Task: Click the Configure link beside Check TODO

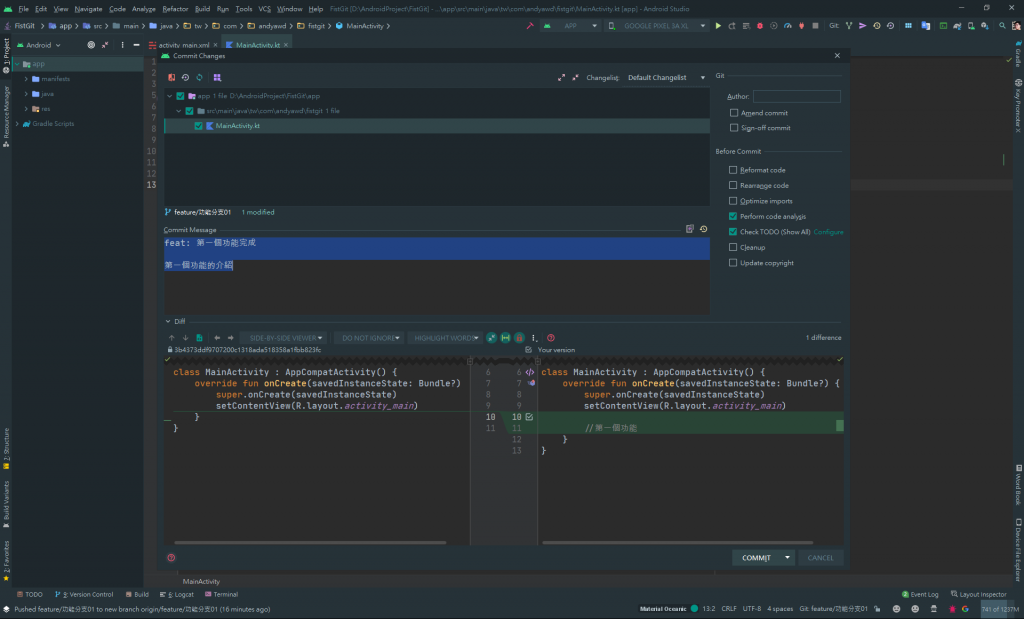Action: tap(828, 232)
